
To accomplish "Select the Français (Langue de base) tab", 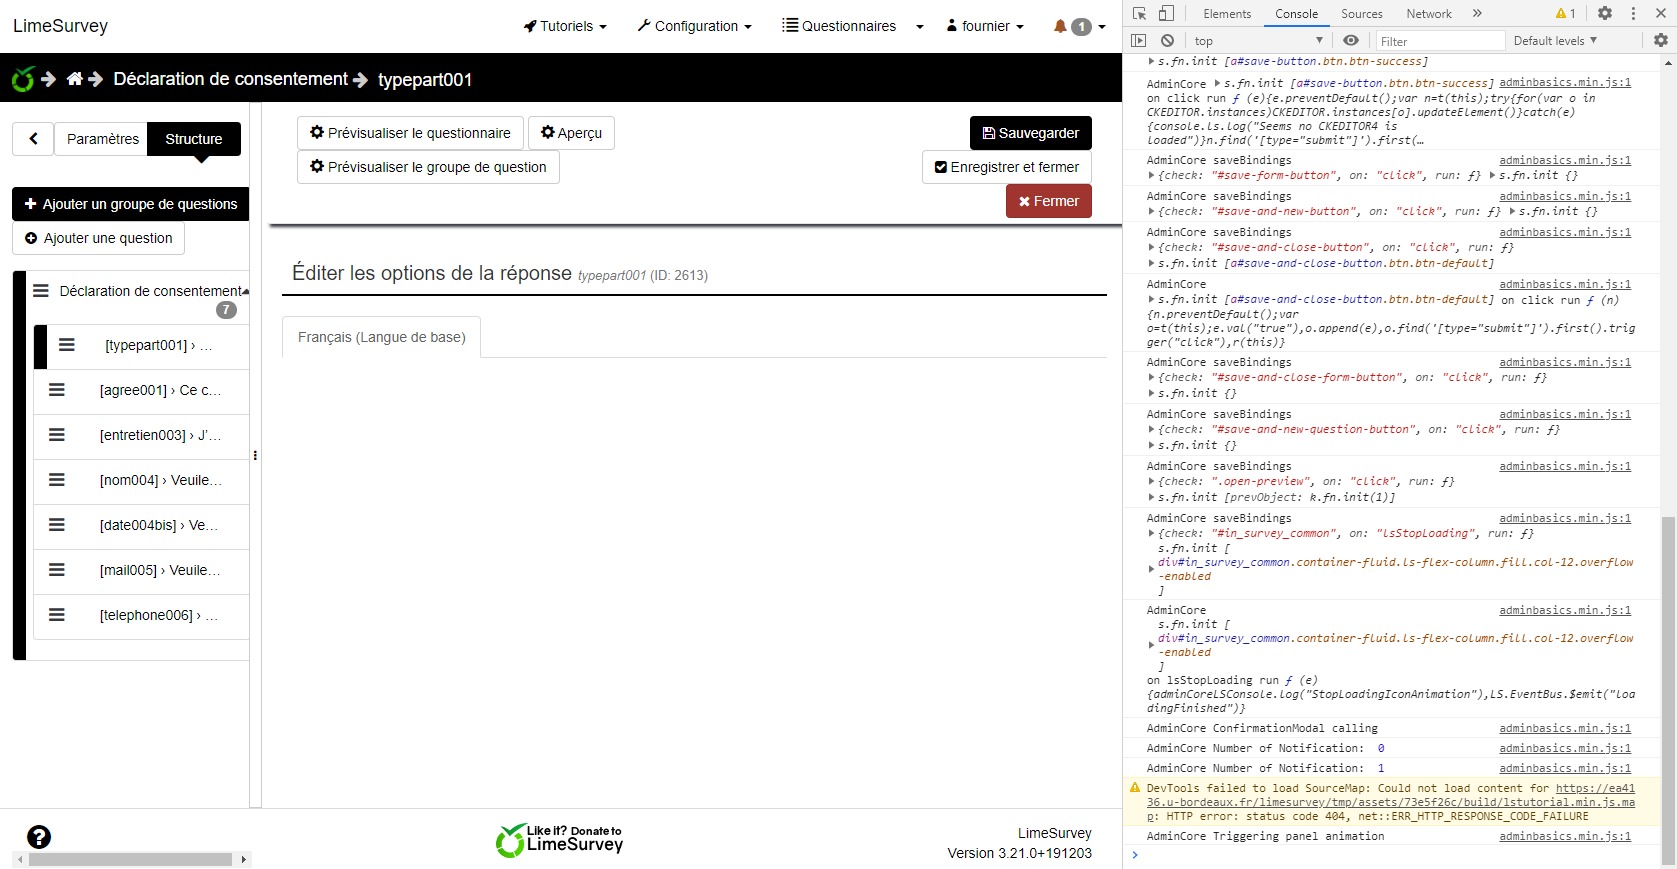I will click(x=382, y=337).
